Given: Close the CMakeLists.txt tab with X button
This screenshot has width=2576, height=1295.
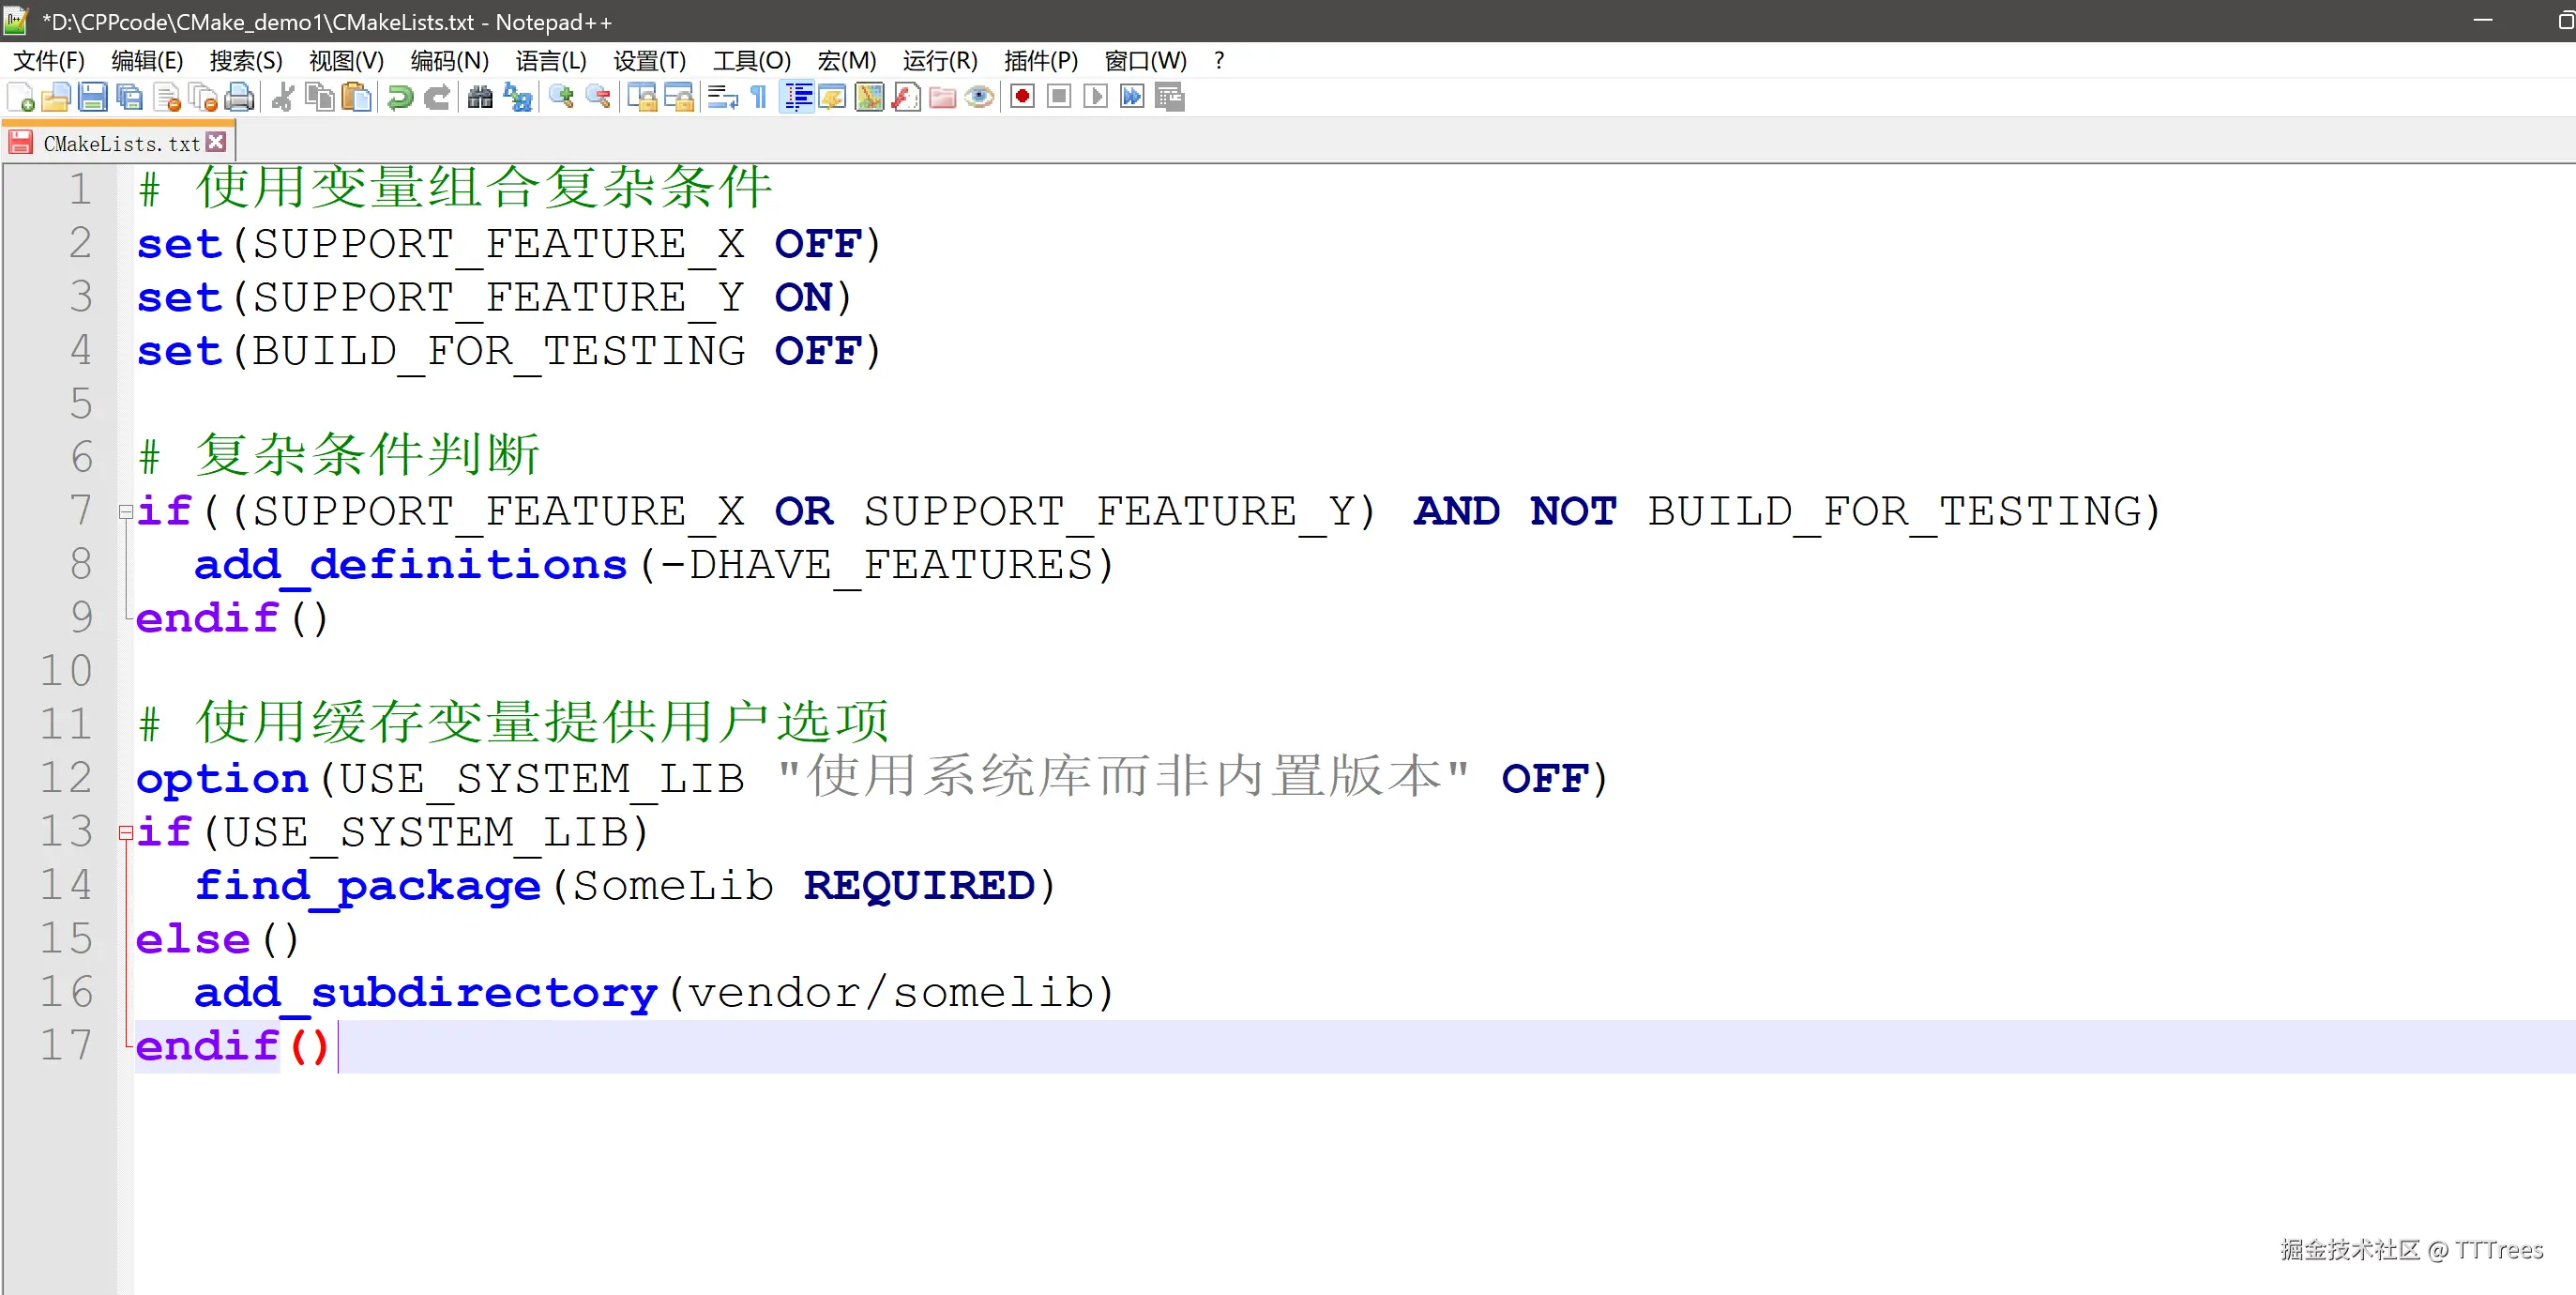Looking at the screenshot, I should pyautogui.click(x=216, y=143).
